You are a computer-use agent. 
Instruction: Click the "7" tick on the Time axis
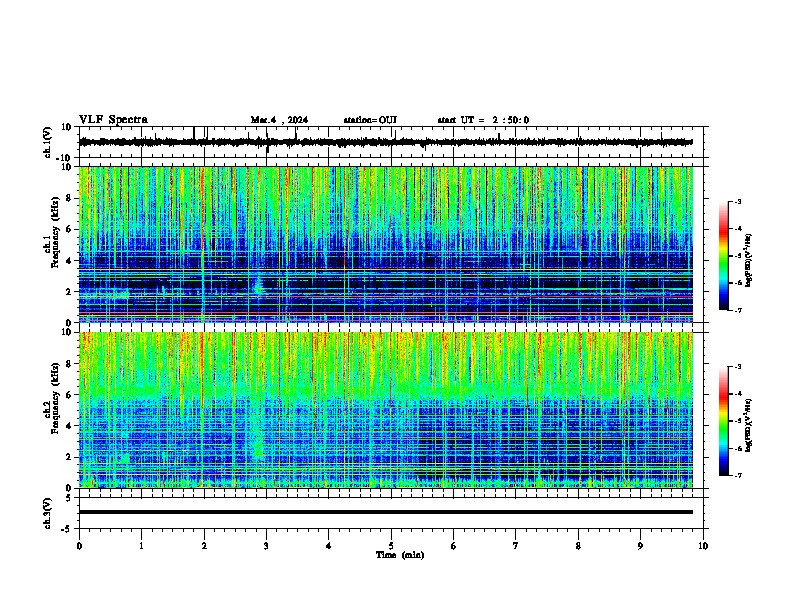[x=516, y=546]
